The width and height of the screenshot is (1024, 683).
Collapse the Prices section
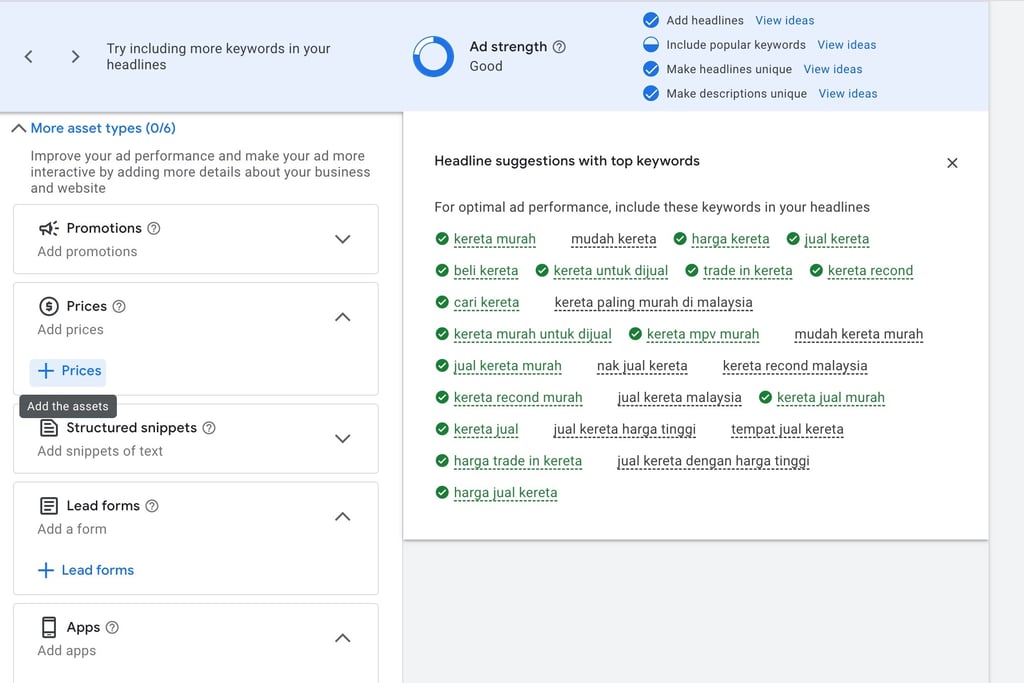click(x=342, y=317)
